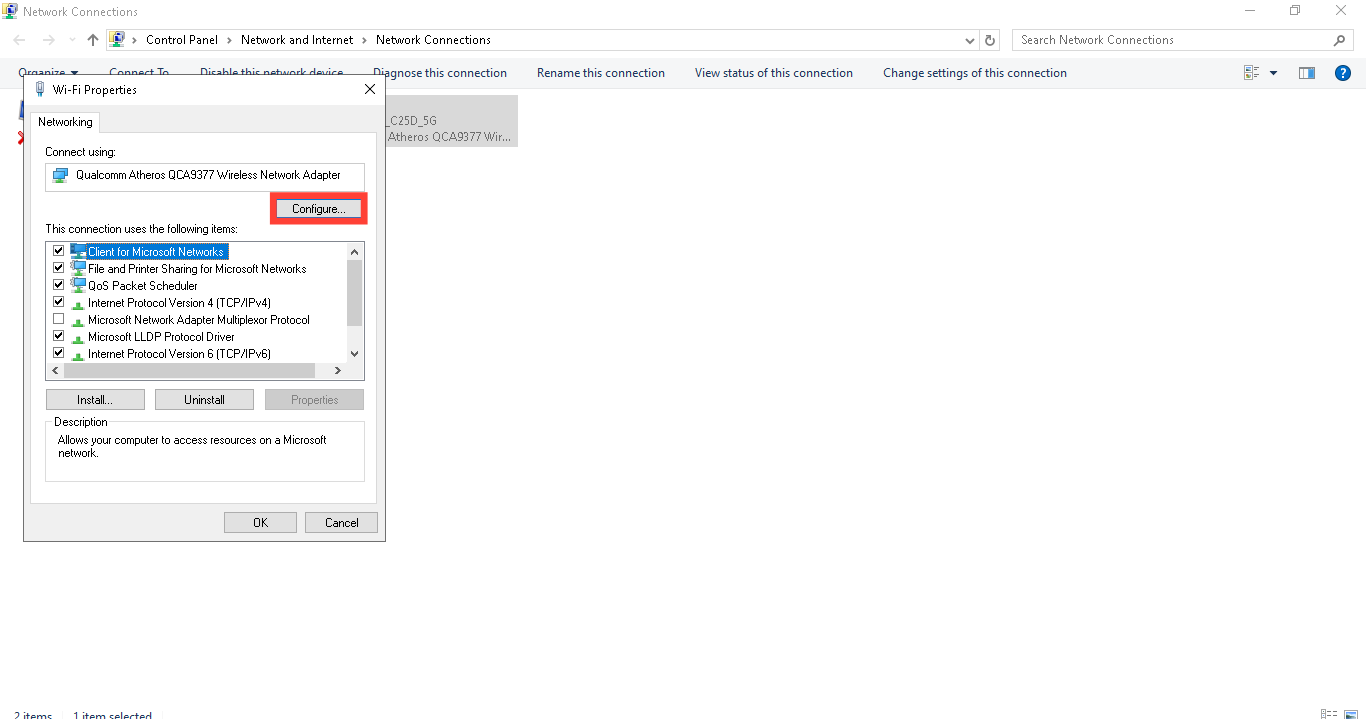Select QoS Packet Scheduler row
This screenshot has width=1366, height=719.
(x=143, y=286)
